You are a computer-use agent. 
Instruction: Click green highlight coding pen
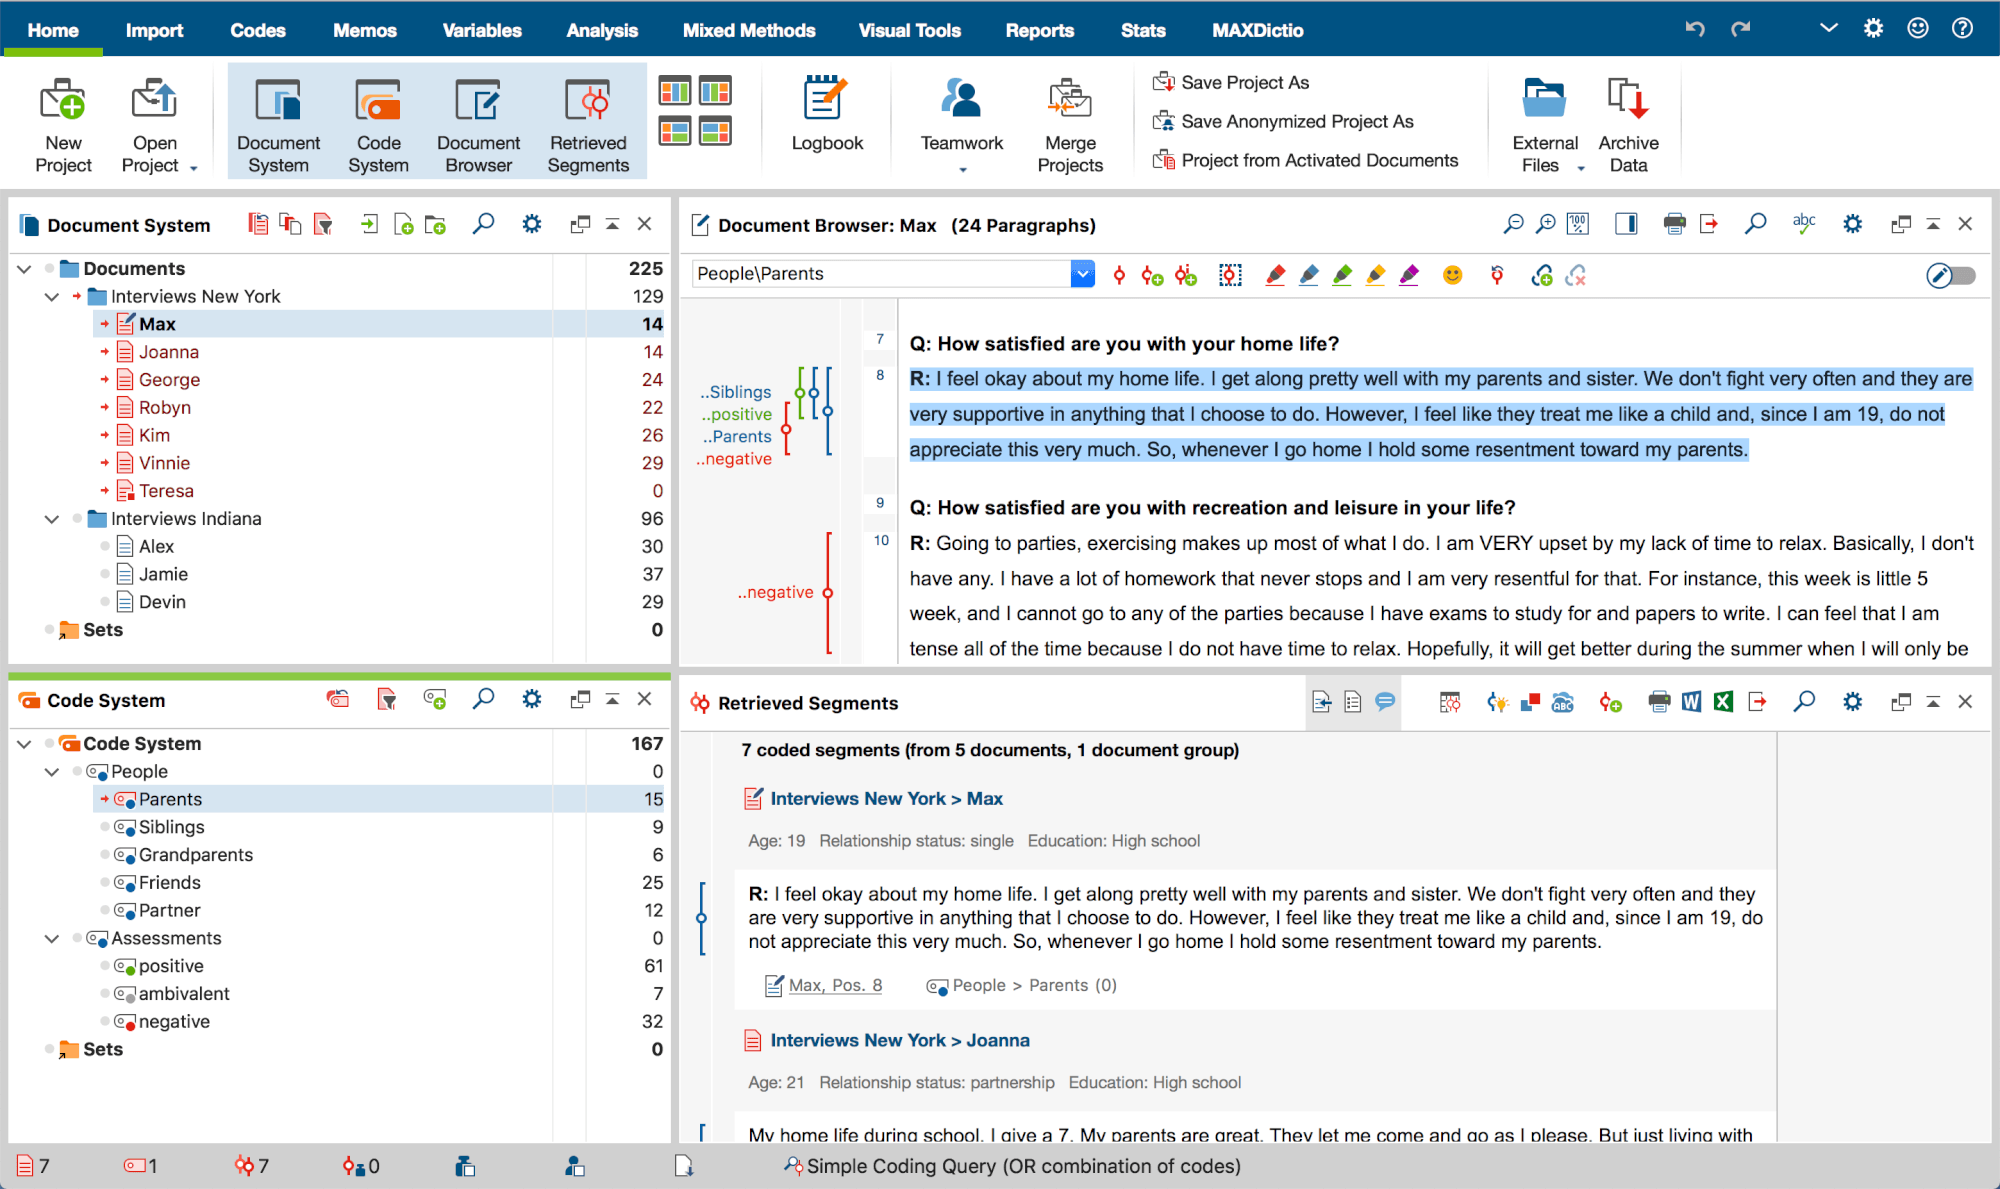1342,275
